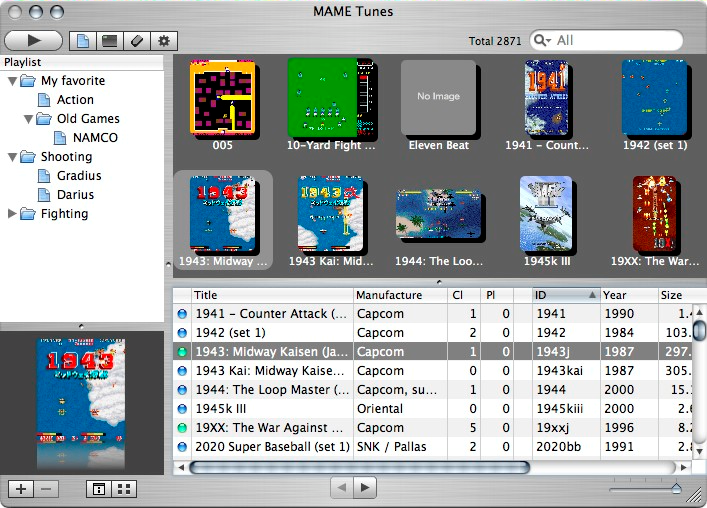Click green status dot for 19XX row
Screen dimensions: 707x508
[x=182, y=428]
